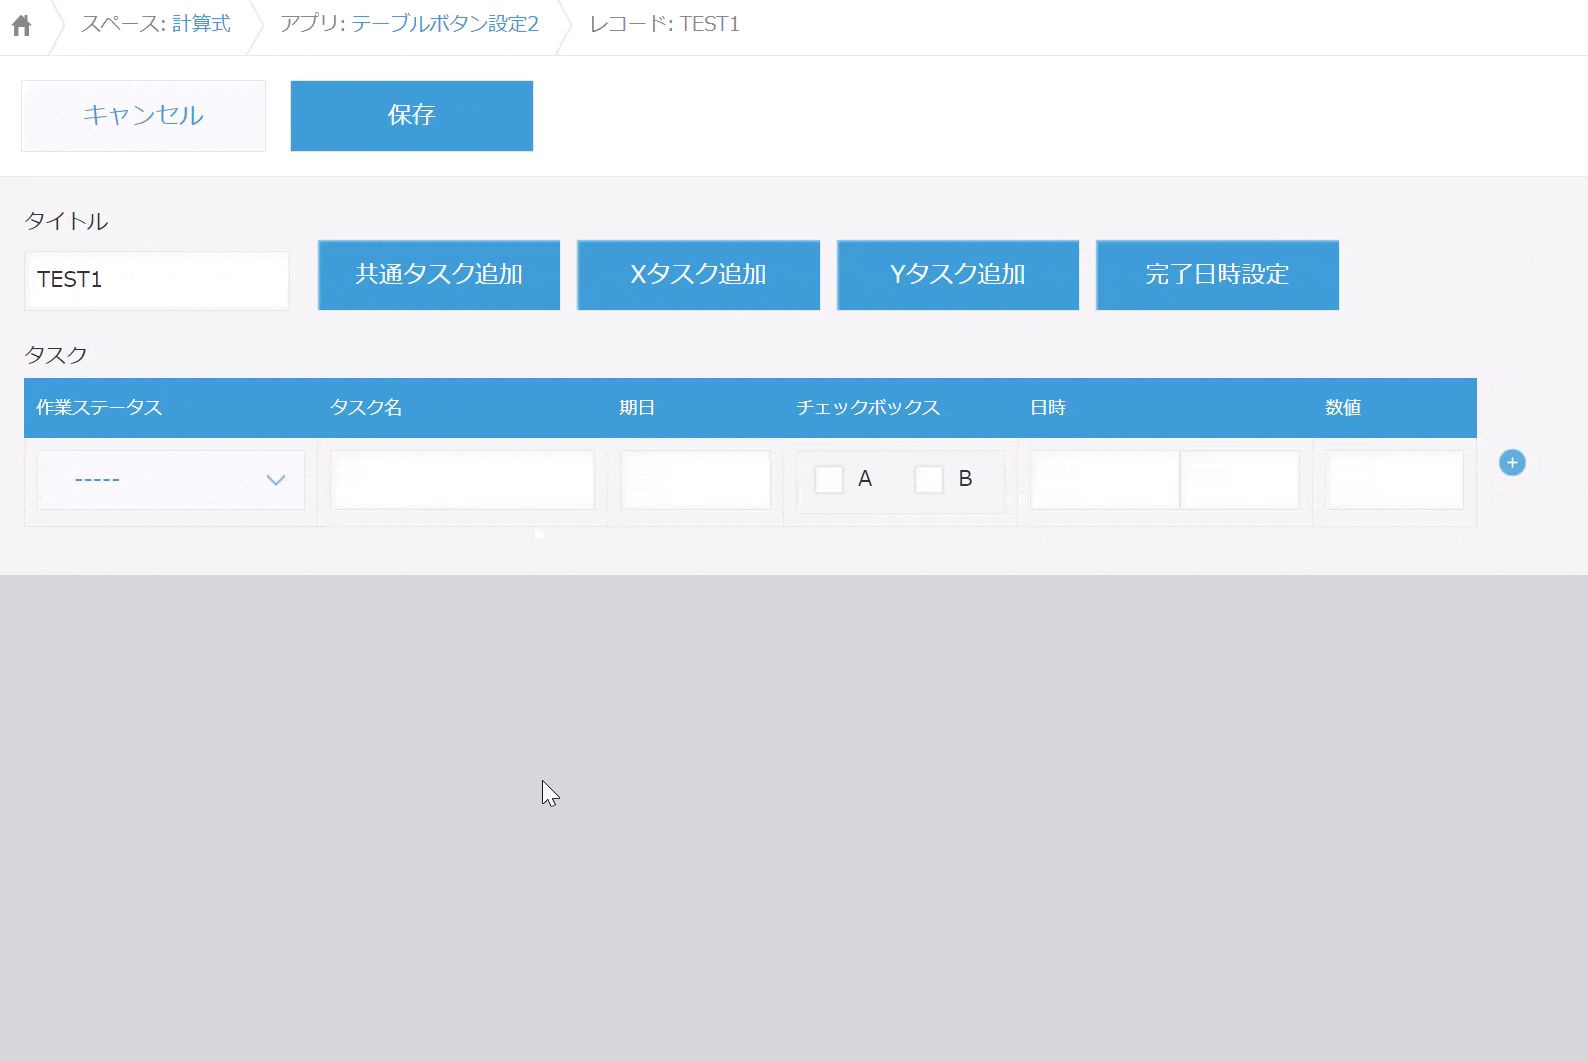Screen dimensions: 1588x1062
Task: Focus the 日時 time part input
Action: pyautogui.click(x=1240, y=480)
